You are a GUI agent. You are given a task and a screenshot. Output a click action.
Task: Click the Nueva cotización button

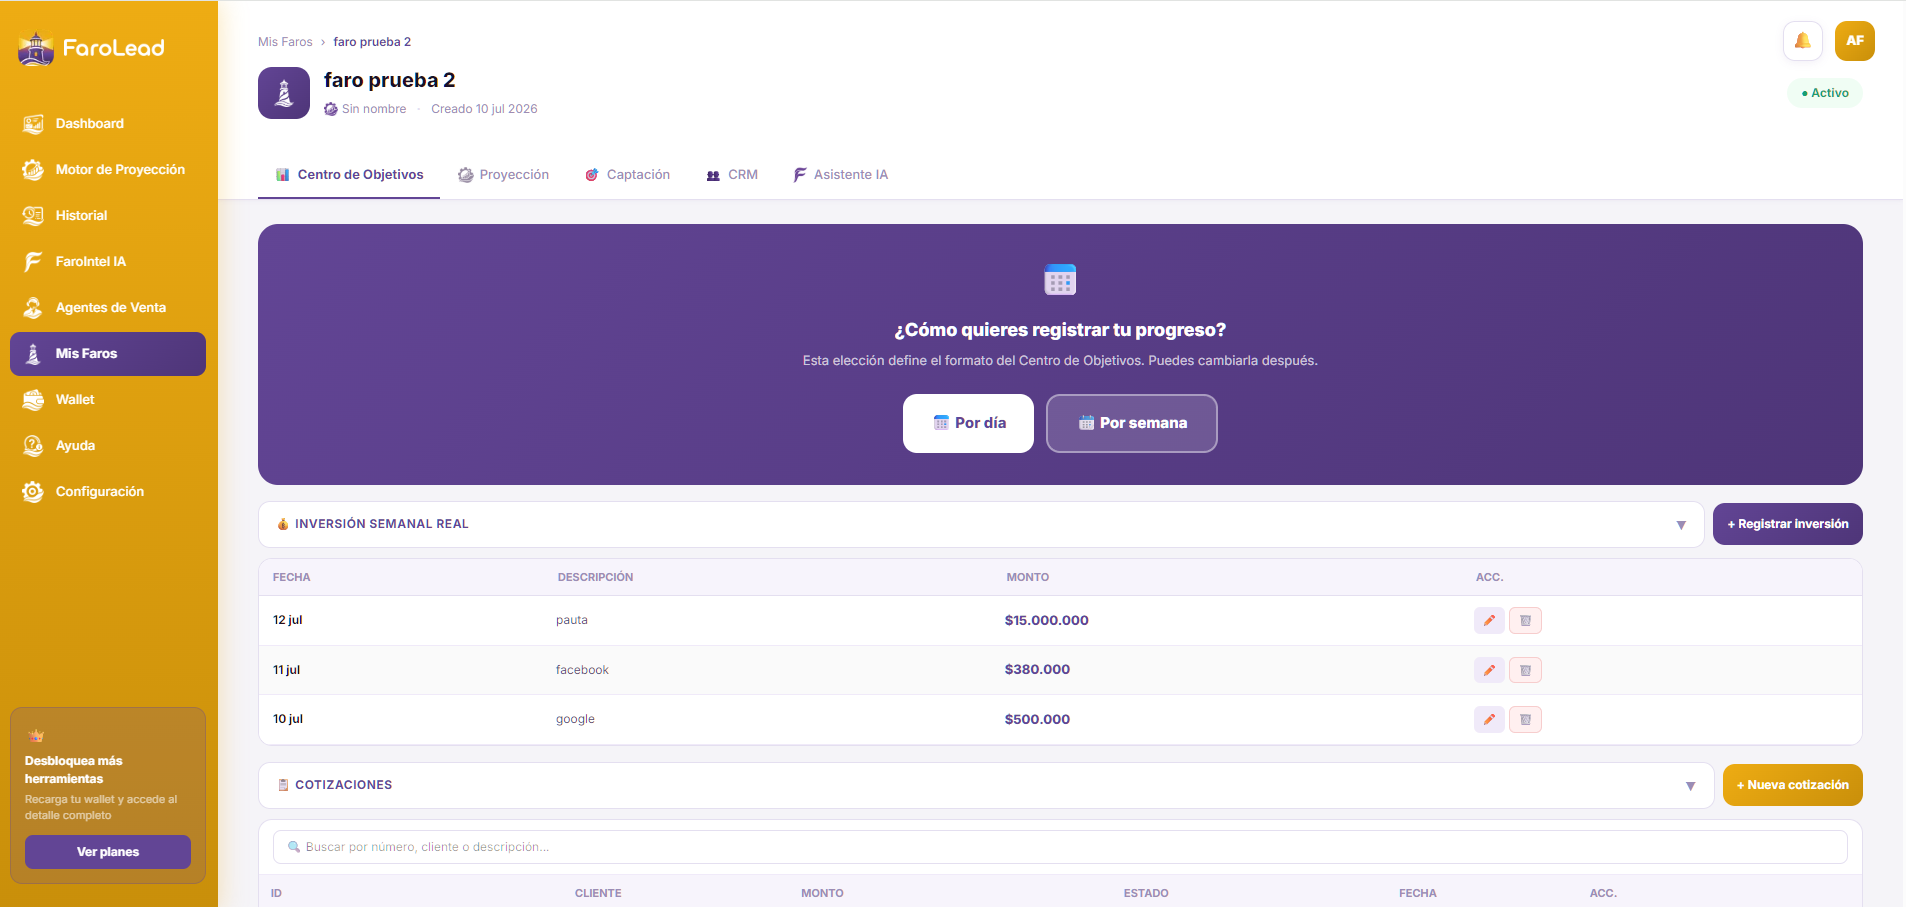1793,785
